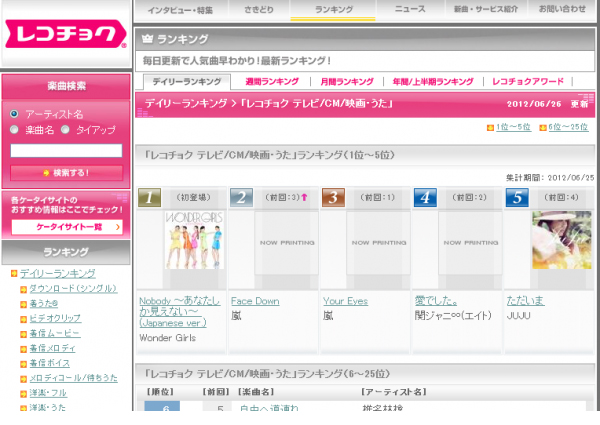600x425 pixels.
Task: Click bullet icon beside デイリーランキング
Action: [14, 273]
